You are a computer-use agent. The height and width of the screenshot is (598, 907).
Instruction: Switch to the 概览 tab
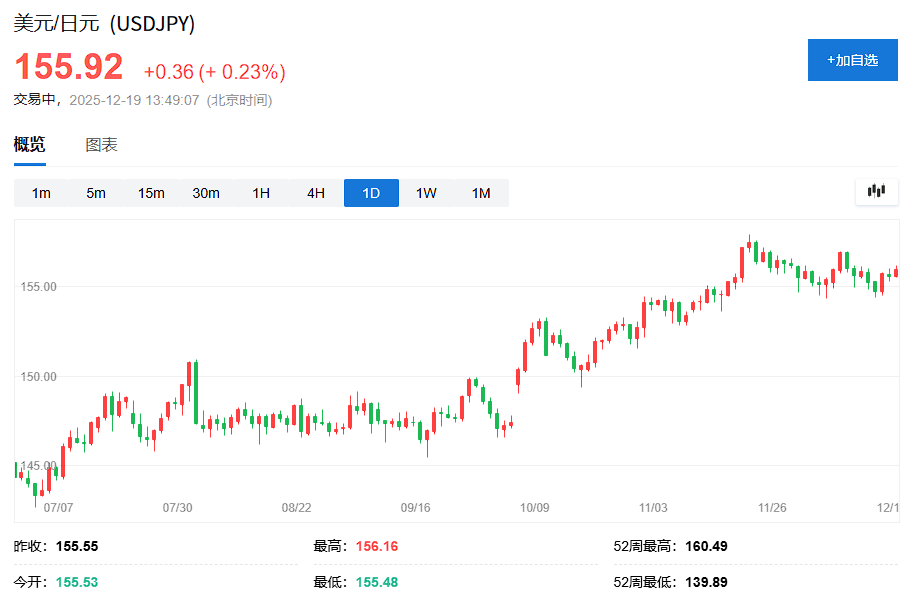(29, 145)
